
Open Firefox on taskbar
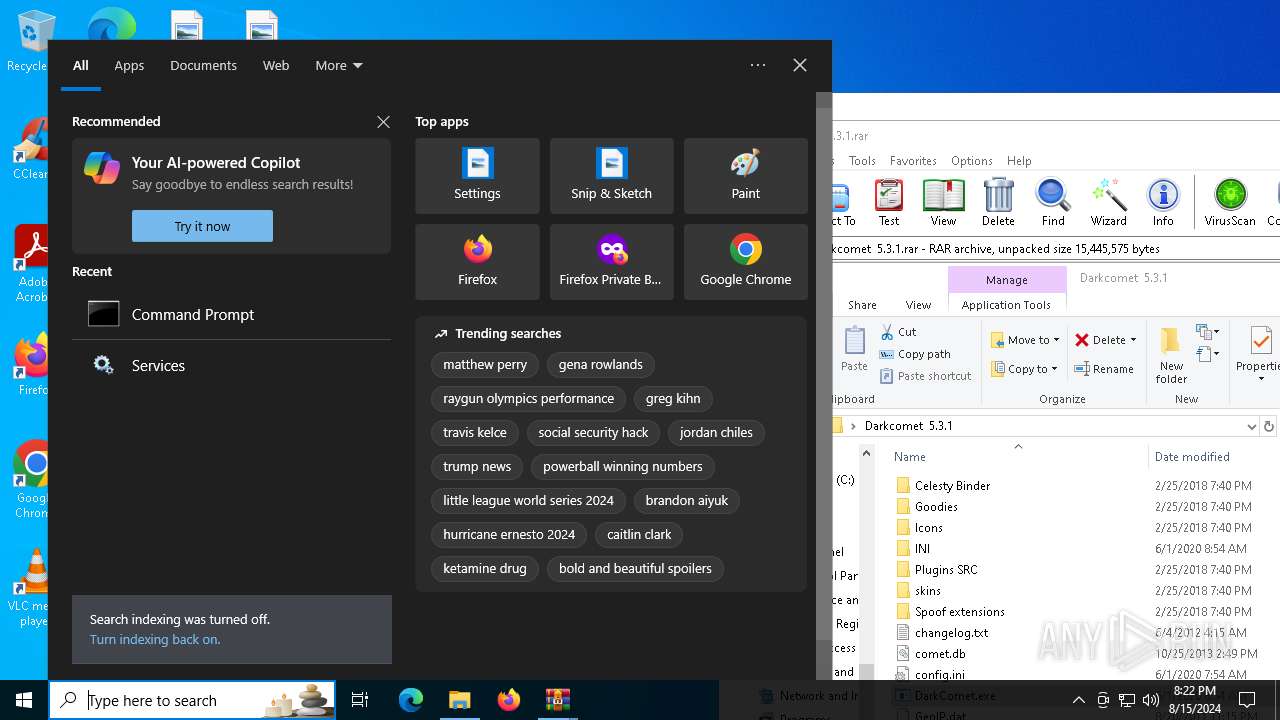[508, 700]
